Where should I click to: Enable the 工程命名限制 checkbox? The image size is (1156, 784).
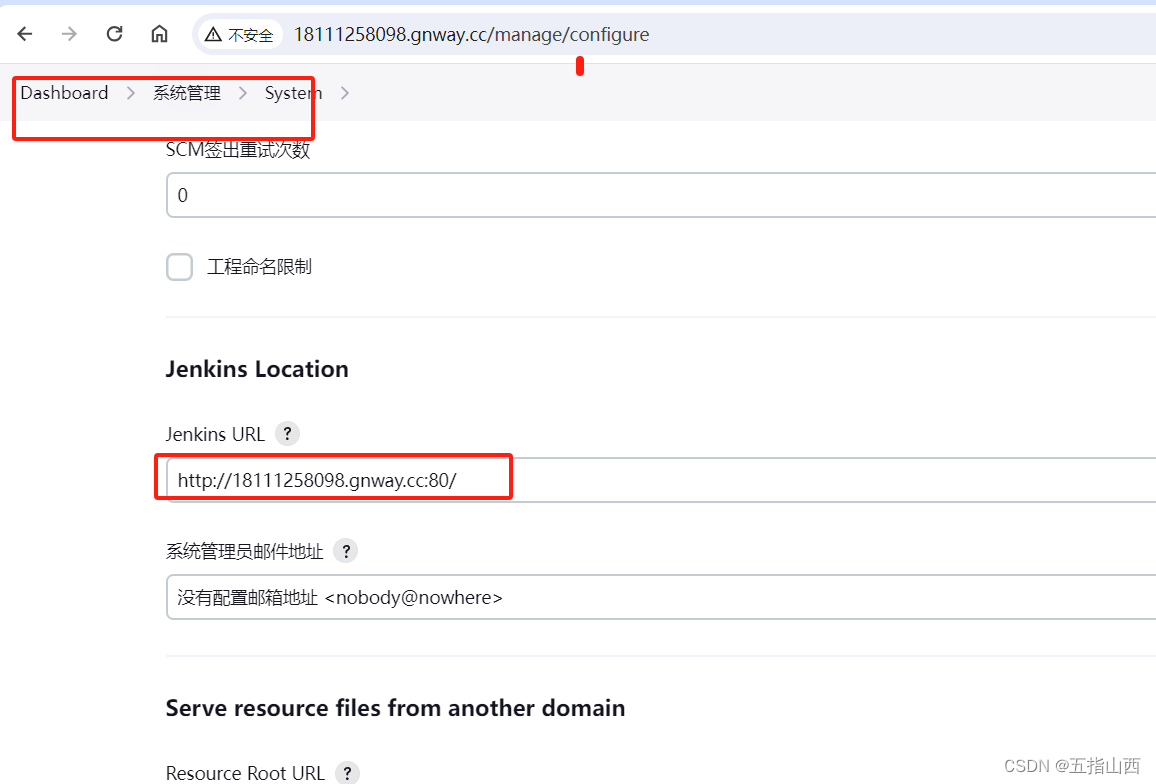(179, 267)
